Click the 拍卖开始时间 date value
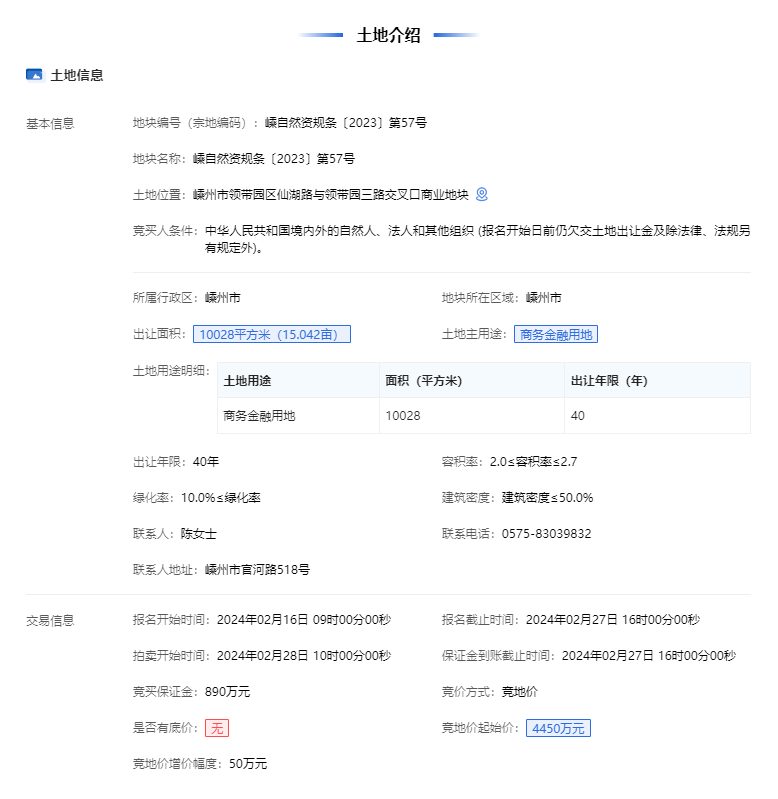This screenshot has width=778, height=799. point(303,656)
